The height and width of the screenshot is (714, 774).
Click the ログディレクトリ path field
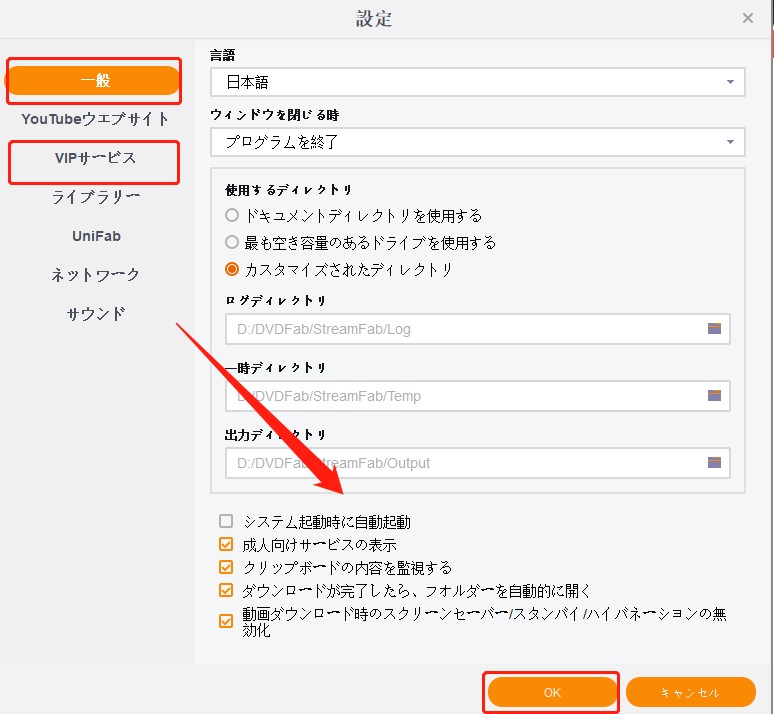(477, 329)
